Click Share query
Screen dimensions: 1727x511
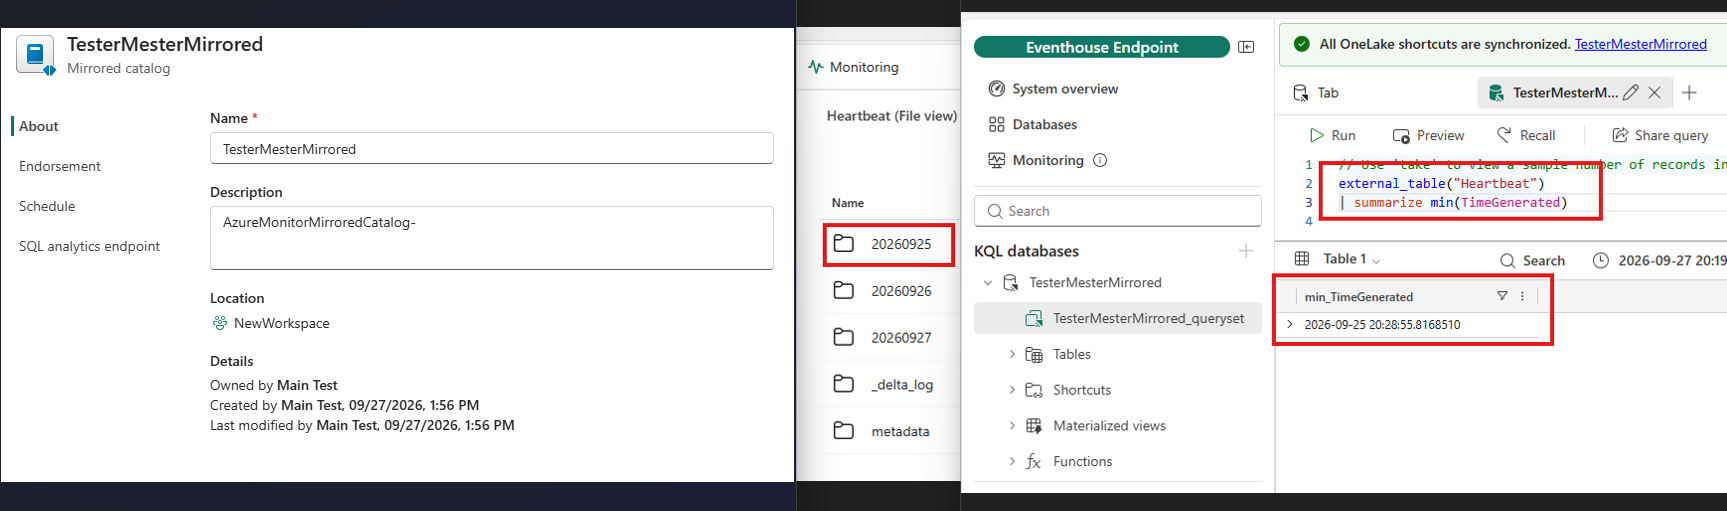[x=1660, y=135]
